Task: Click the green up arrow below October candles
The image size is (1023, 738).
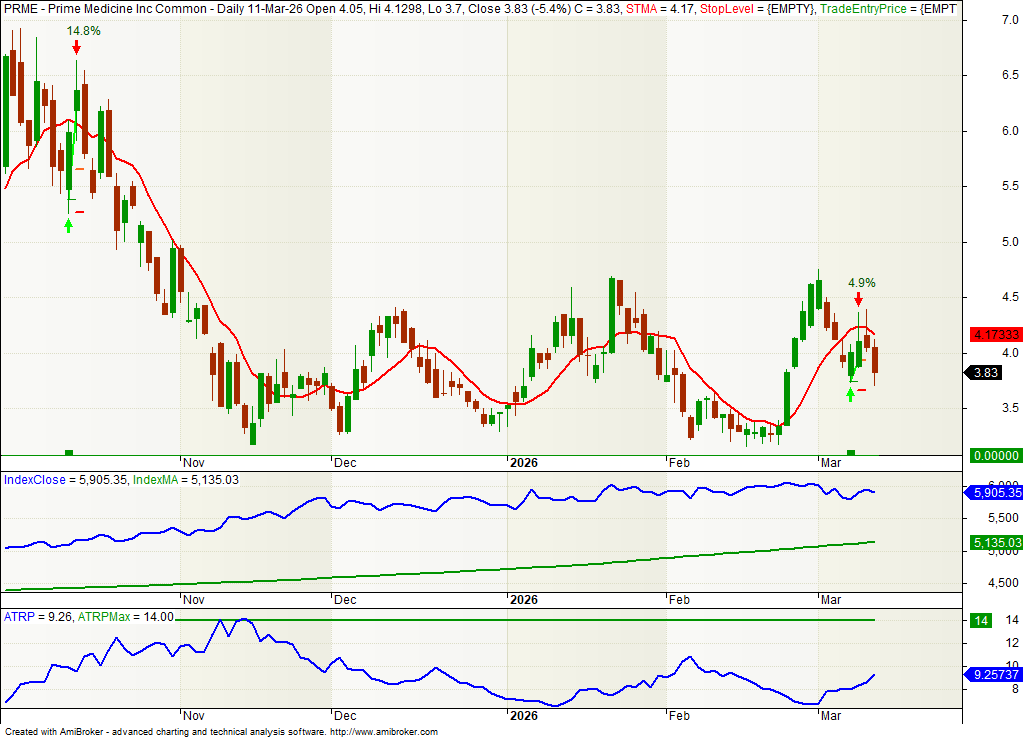Action: coord(68,225)
